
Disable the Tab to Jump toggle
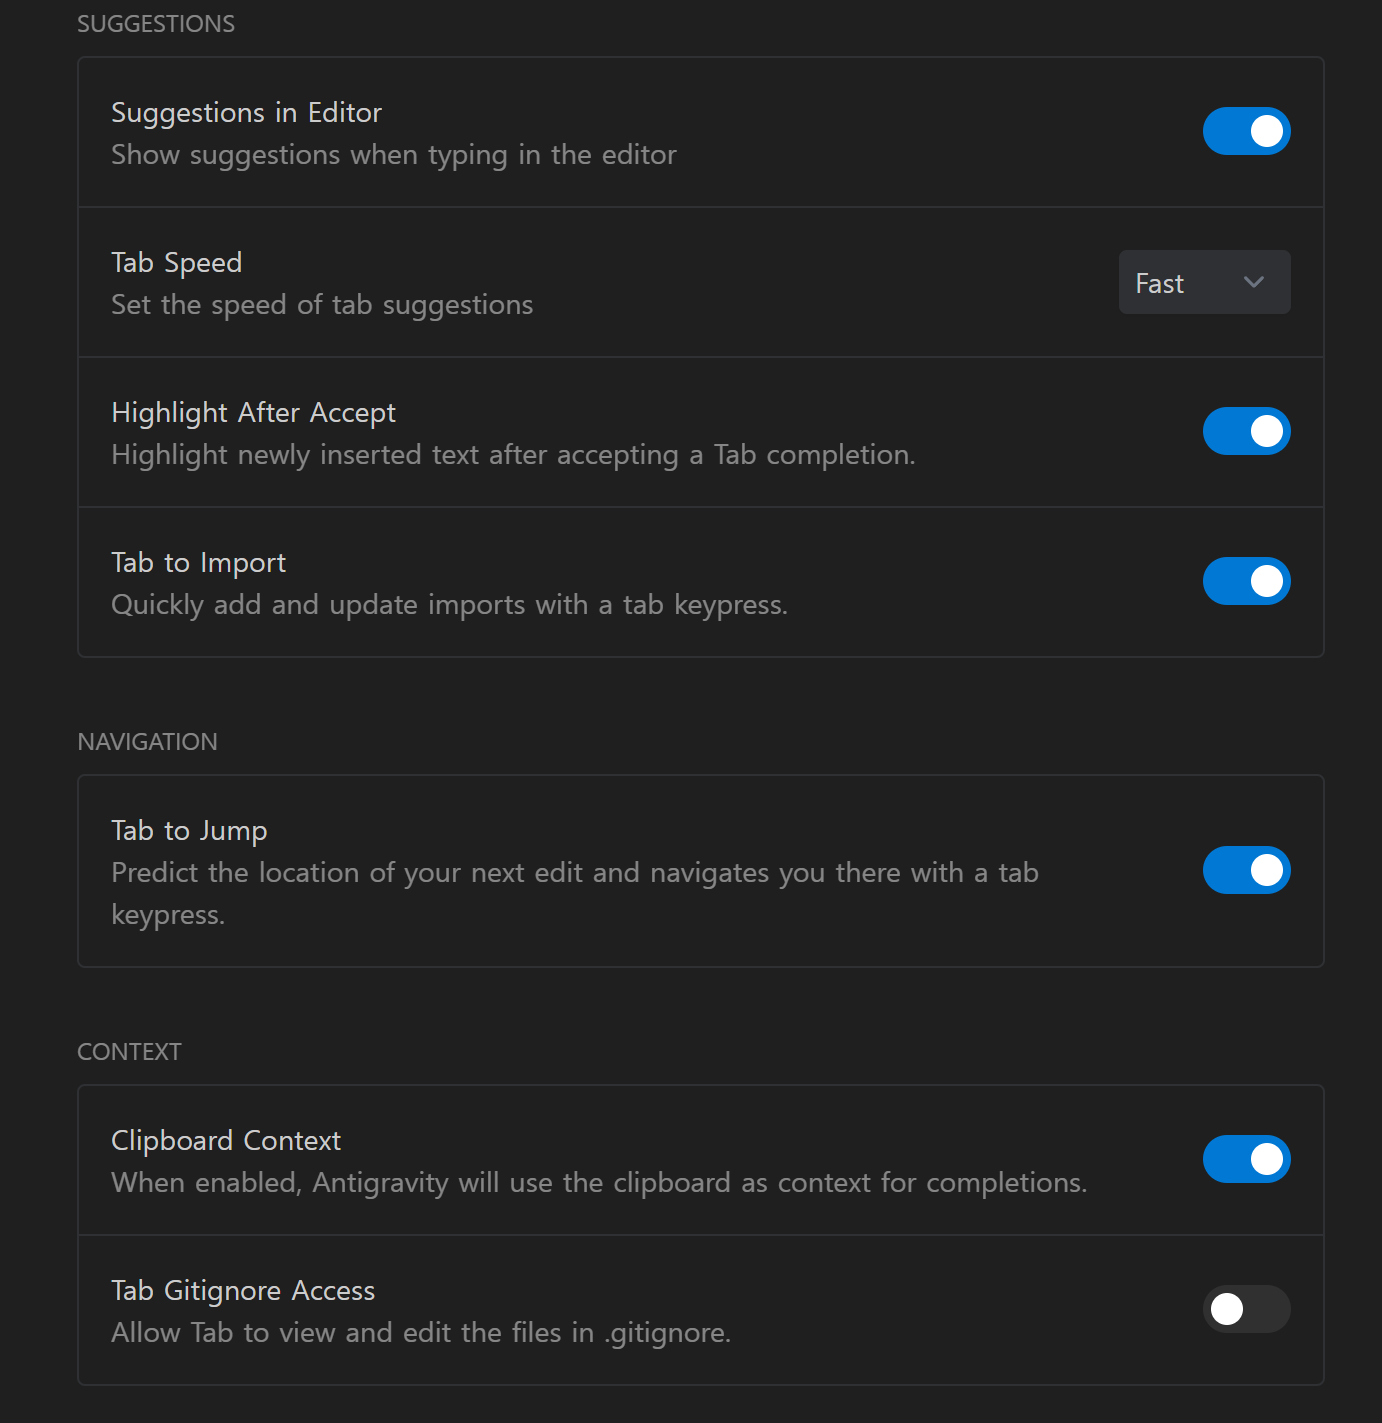[1246, 870]
